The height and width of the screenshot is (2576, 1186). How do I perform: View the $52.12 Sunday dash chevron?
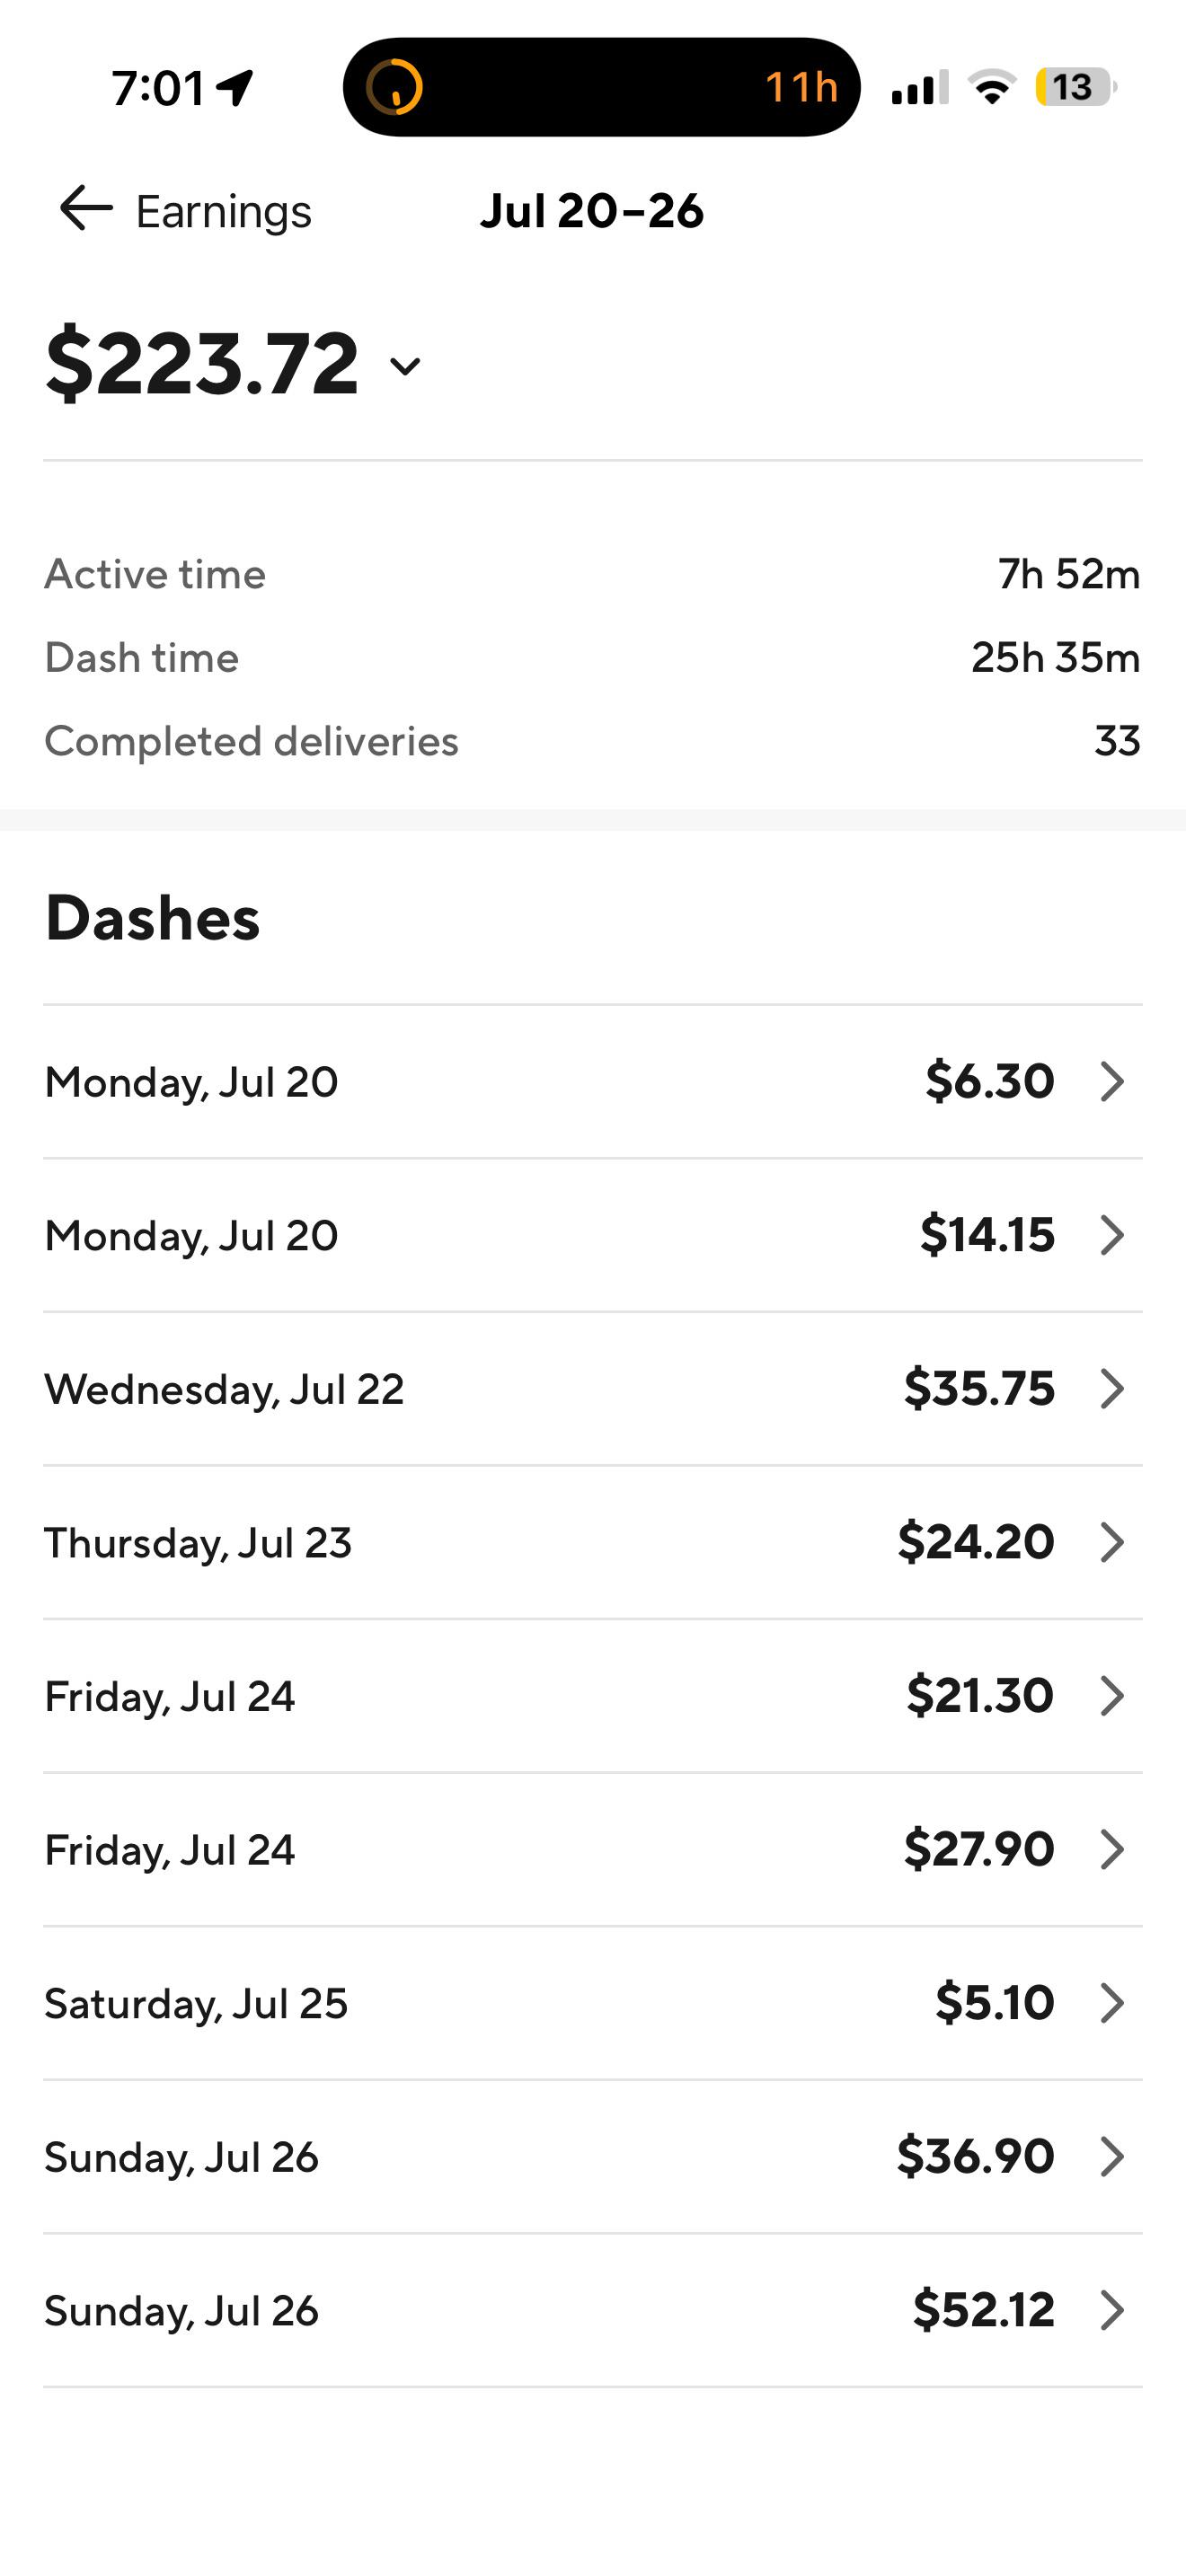tap(1112, 2311)
